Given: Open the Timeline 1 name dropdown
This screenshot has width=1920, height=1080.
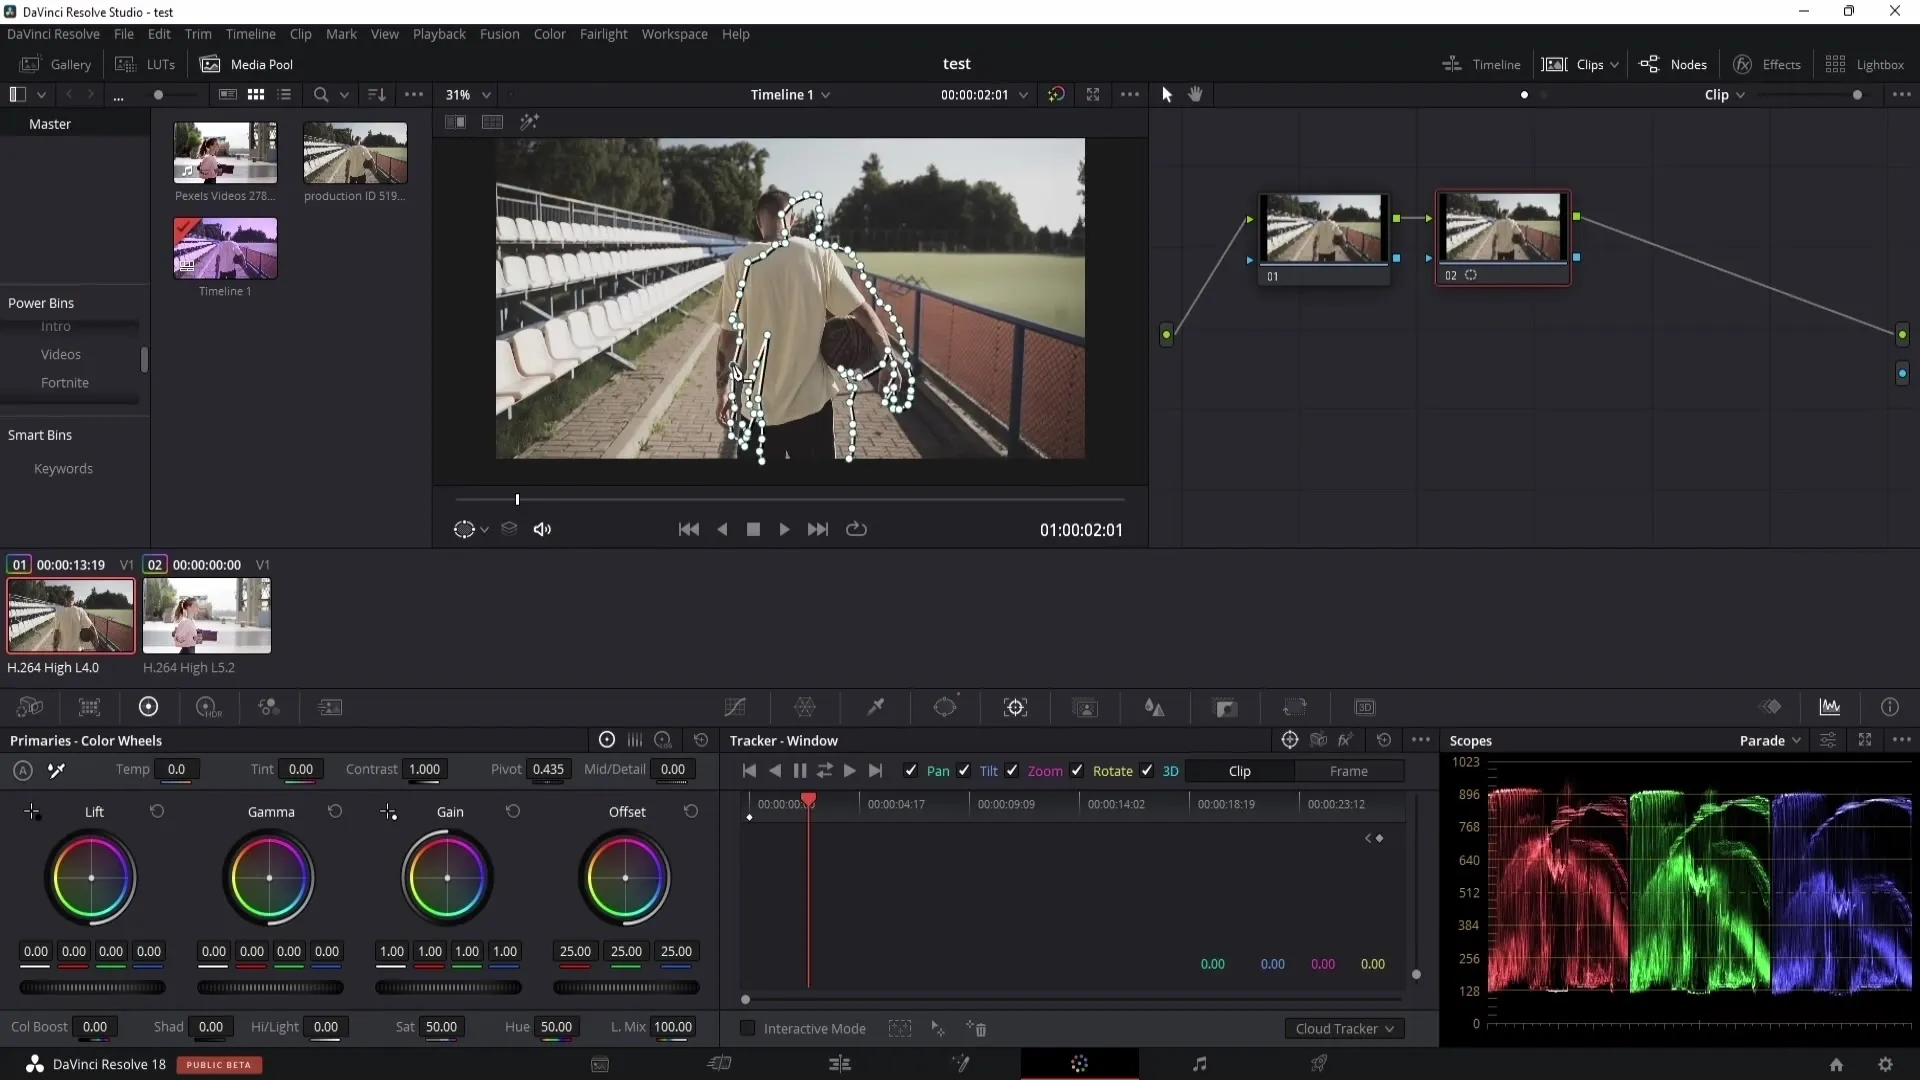Looking at the screenshot, I should [790, 94].
